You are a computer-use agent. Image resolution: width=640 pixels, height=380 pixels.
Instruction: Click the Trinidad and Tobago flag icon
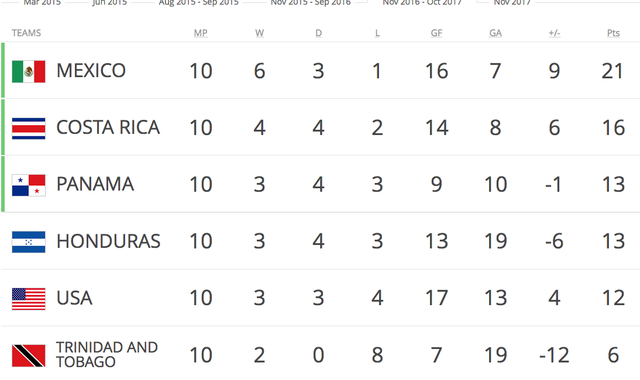[29, 356]
